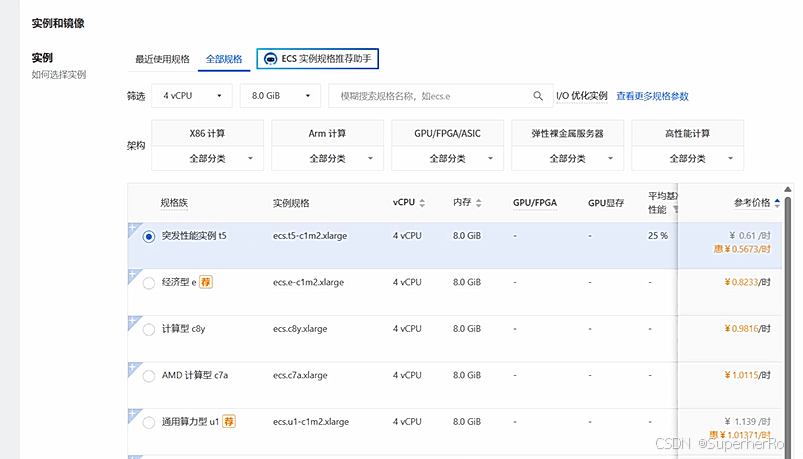Click 如何选择实例 help link

click(59, 75)
